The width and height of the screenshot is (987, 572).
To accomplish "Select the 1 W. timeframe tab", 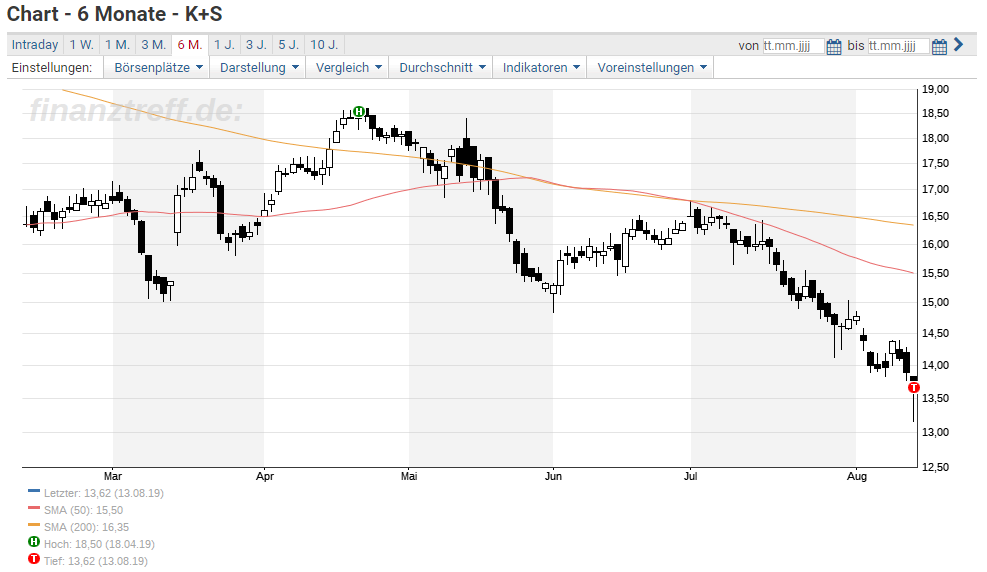I will pos(81,45).
